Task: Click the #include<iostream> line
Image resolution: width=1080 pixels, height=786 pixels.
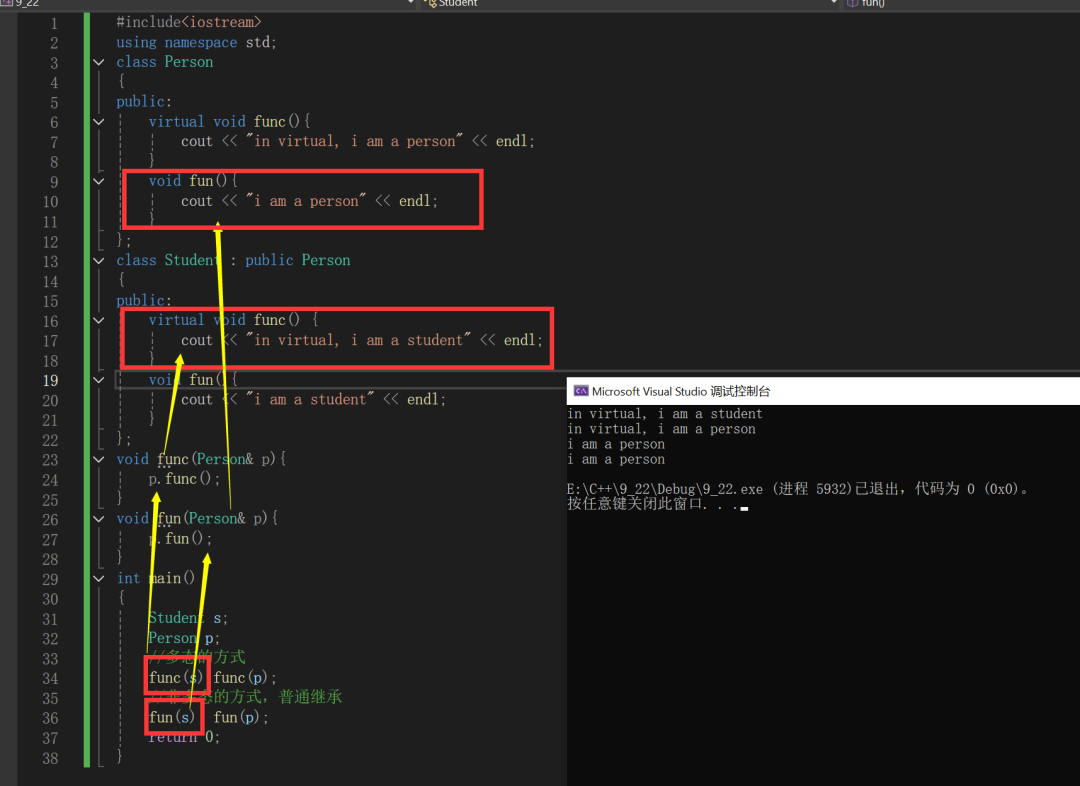Action: [189, 22]
